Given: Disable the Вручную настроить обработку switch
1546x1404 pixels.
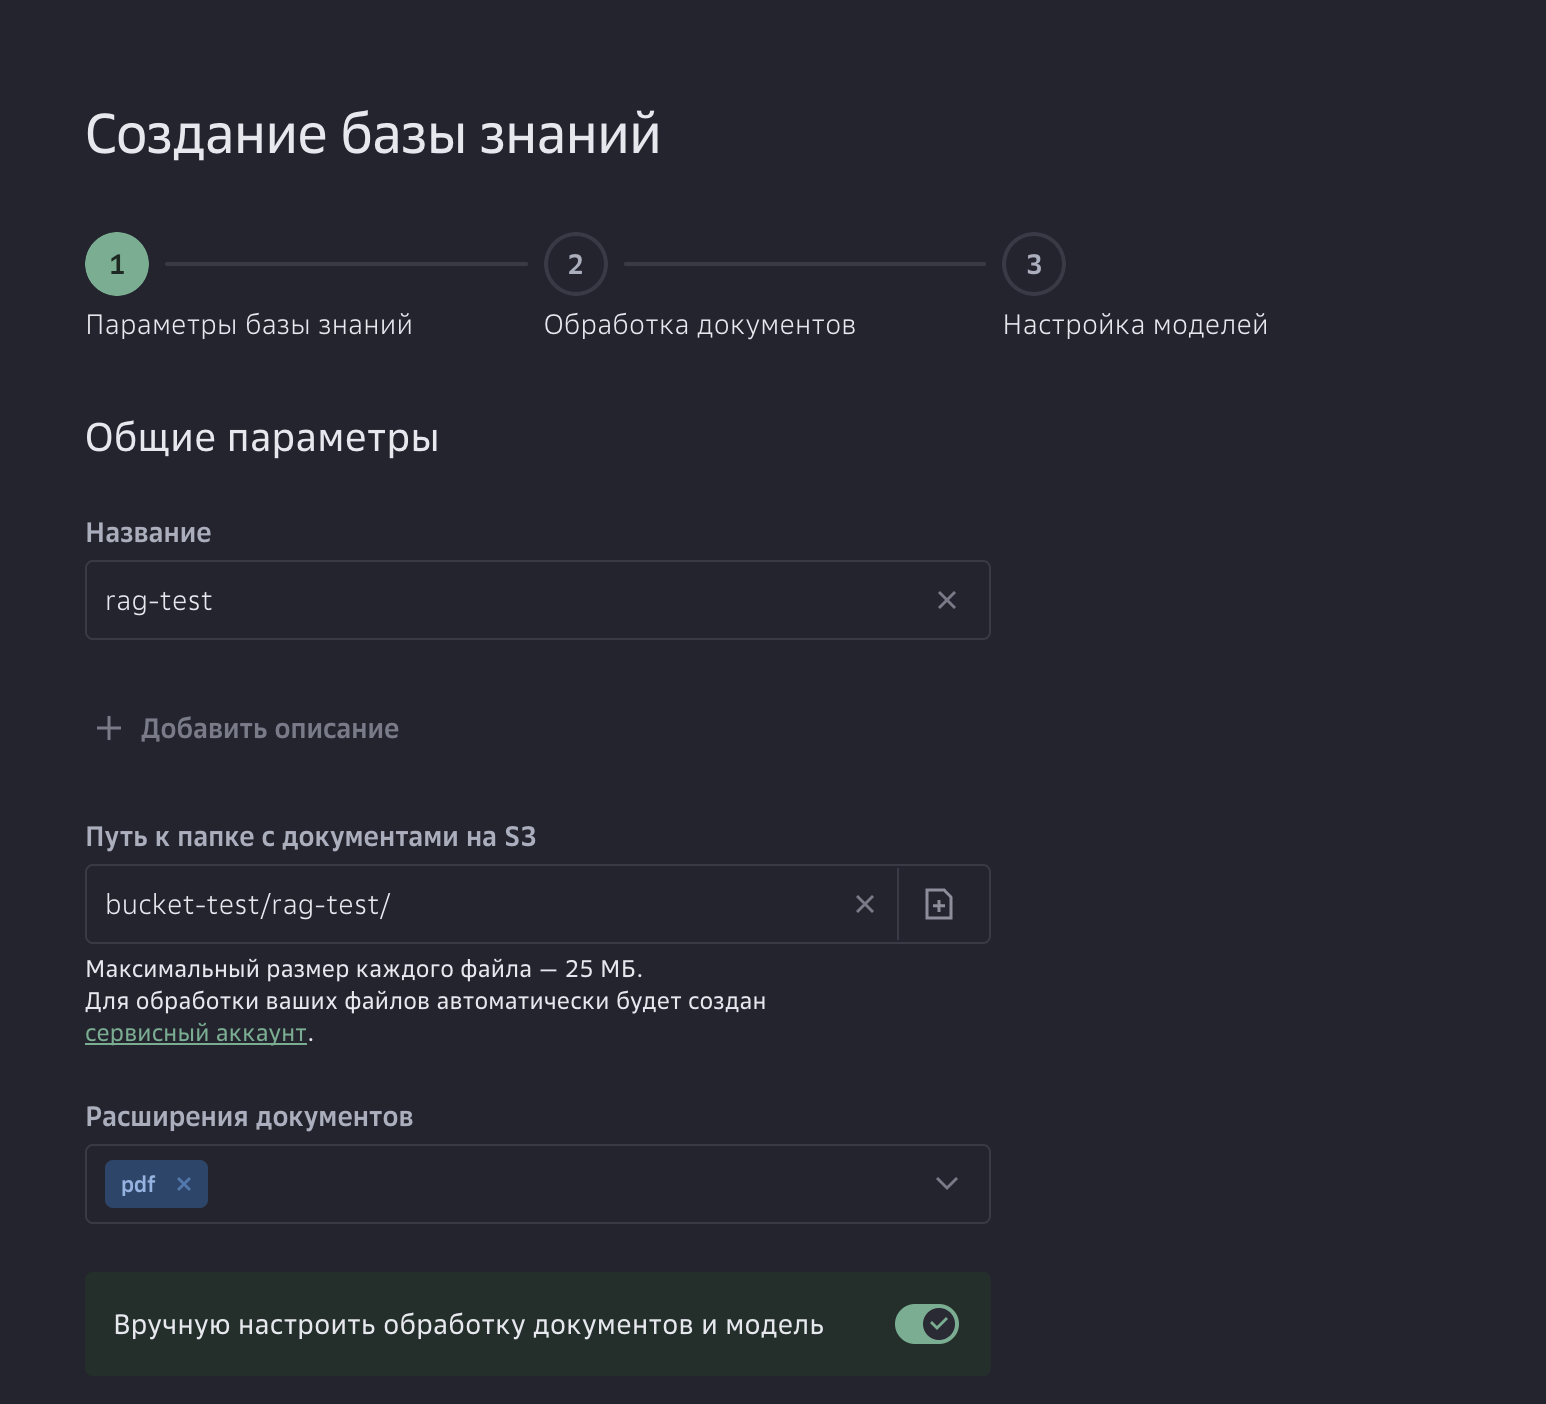Looking at the screenshot, I should click(926, 1324).
